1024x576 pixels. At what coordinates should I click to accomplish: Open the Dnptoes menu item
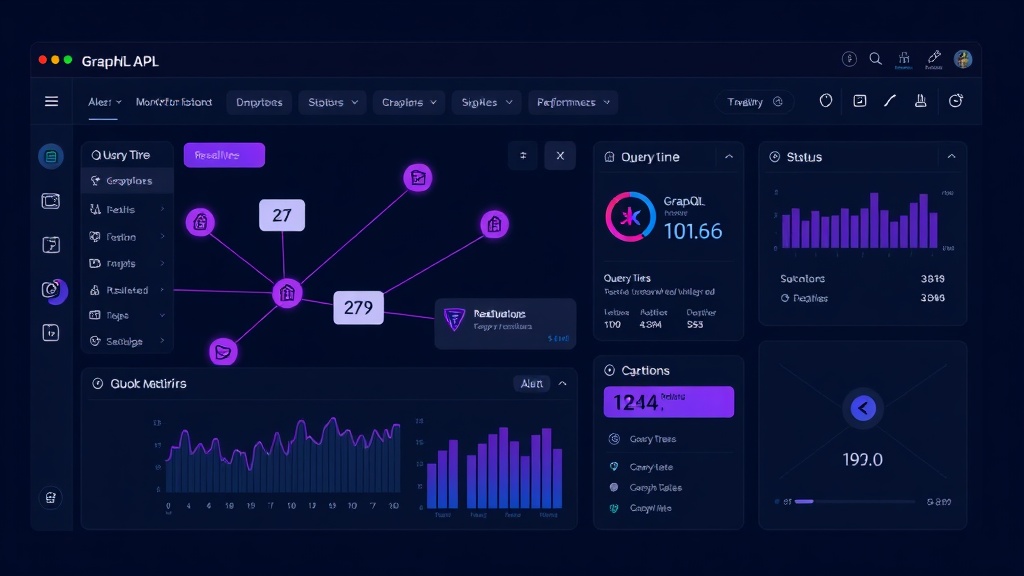(259, 103)
